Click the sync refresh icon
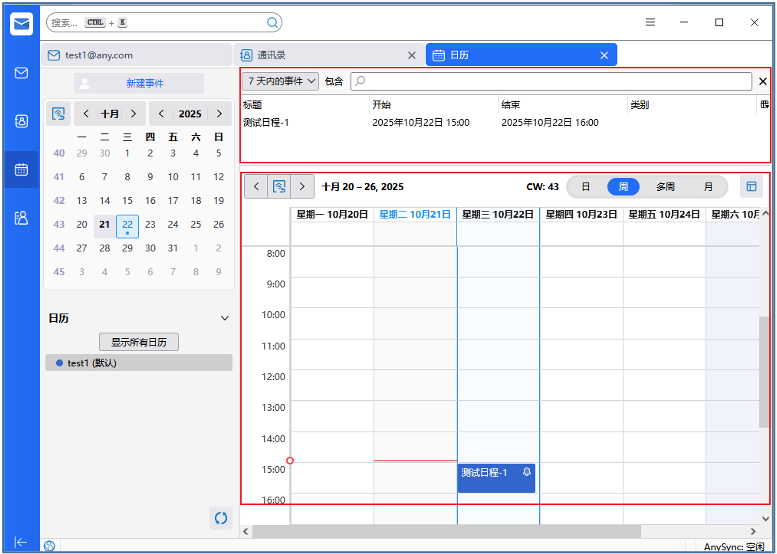Image resolution: width=777 pixels, height=554 pixels. (x=221, y=518)
